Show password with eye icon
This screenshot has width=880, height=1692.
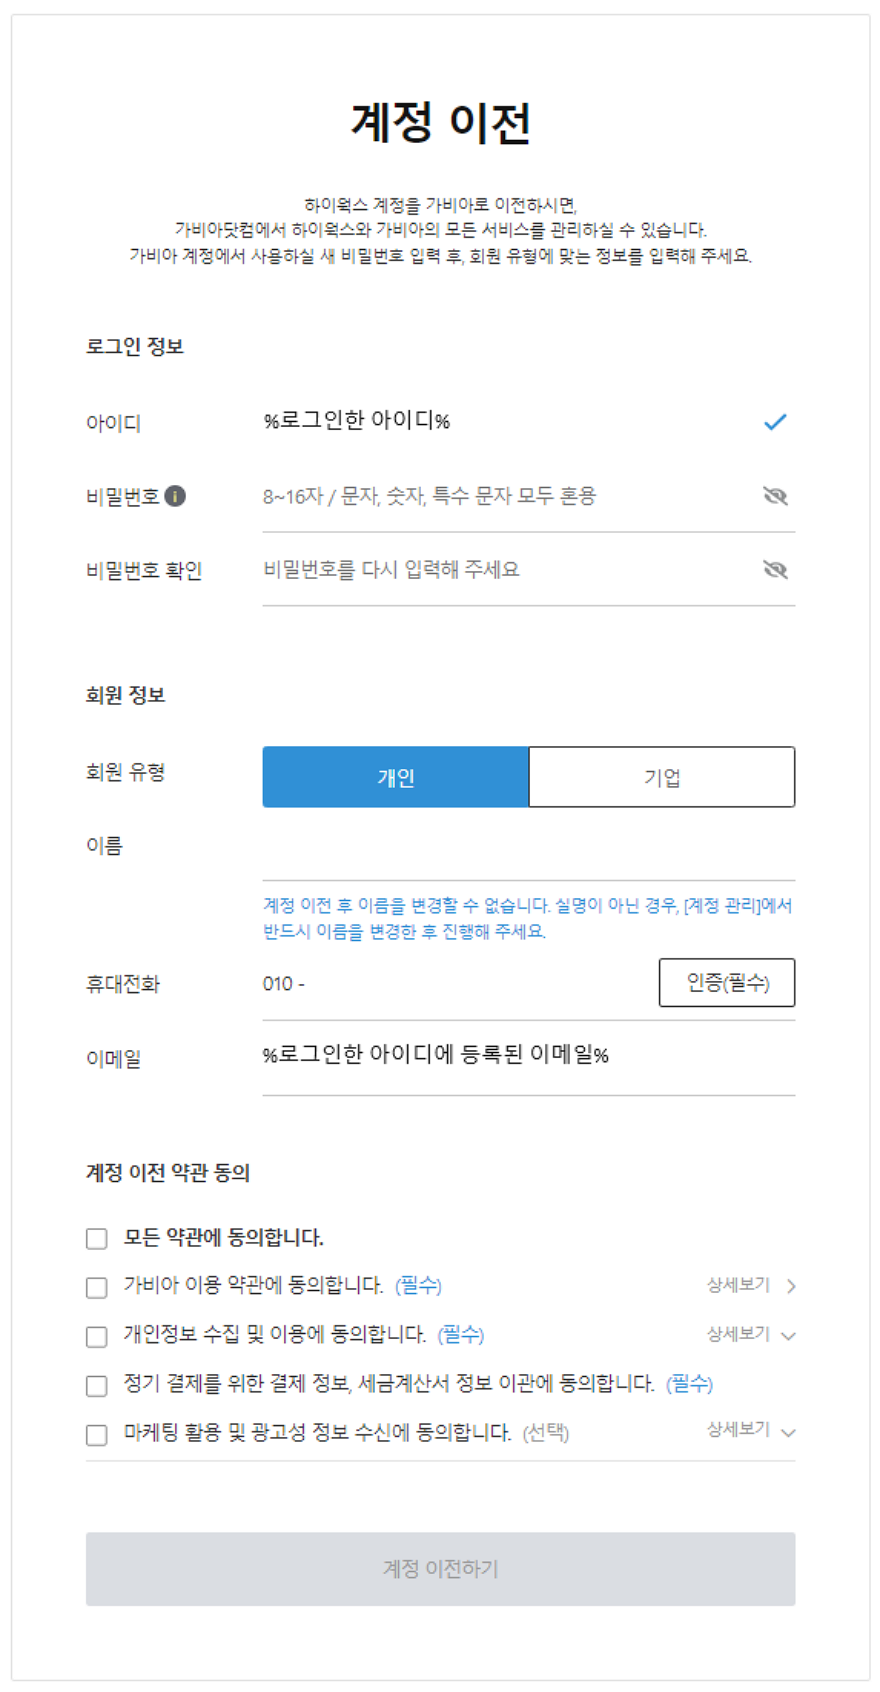tap(775, 496)
